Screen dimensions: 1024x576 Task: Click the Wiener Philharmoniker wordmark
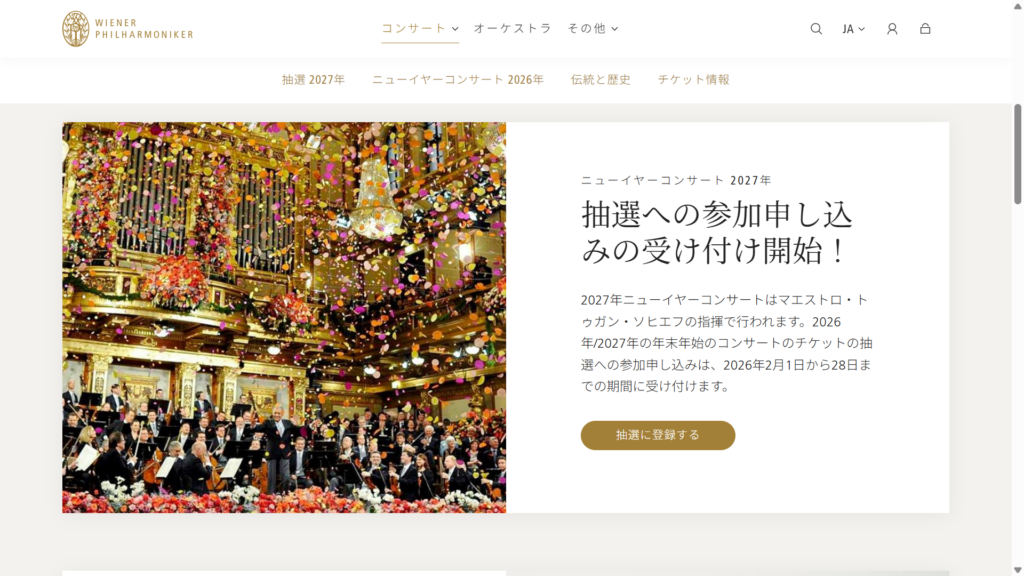click(144, 29)
